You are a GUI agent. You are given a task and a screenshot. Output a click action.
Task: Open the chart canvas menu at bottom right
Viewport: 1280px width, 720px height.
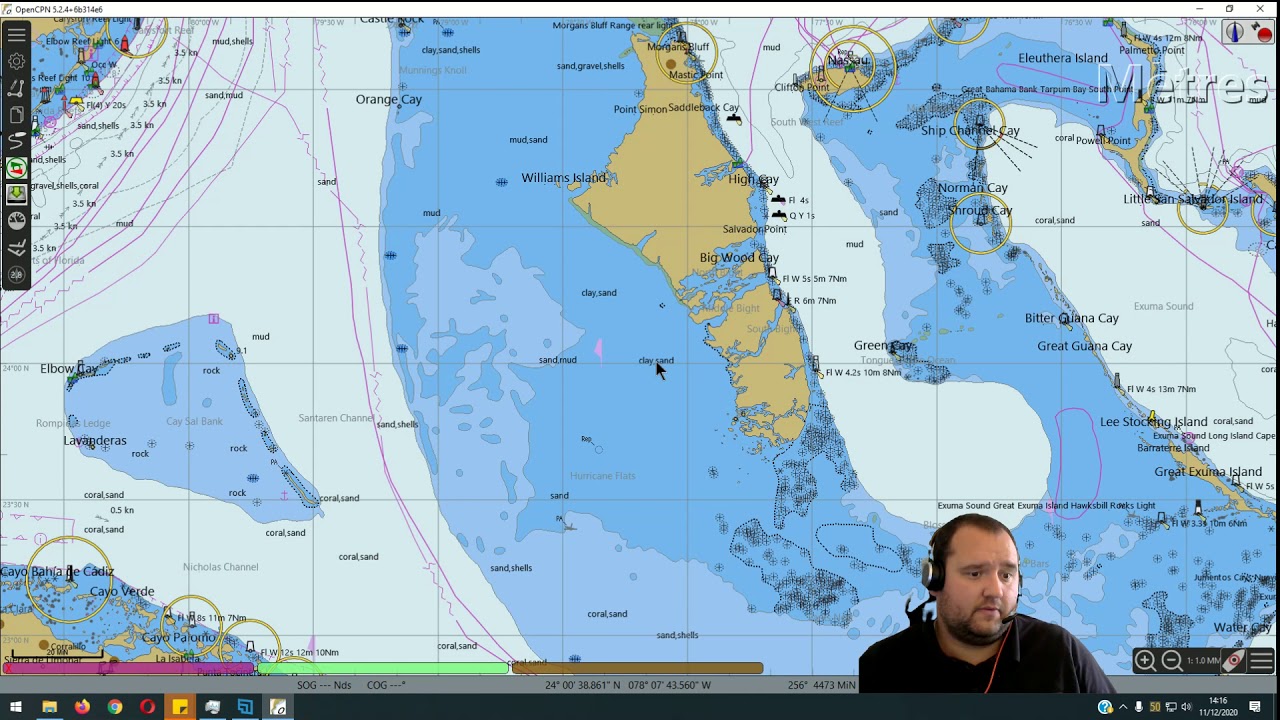pos(1260,660)
